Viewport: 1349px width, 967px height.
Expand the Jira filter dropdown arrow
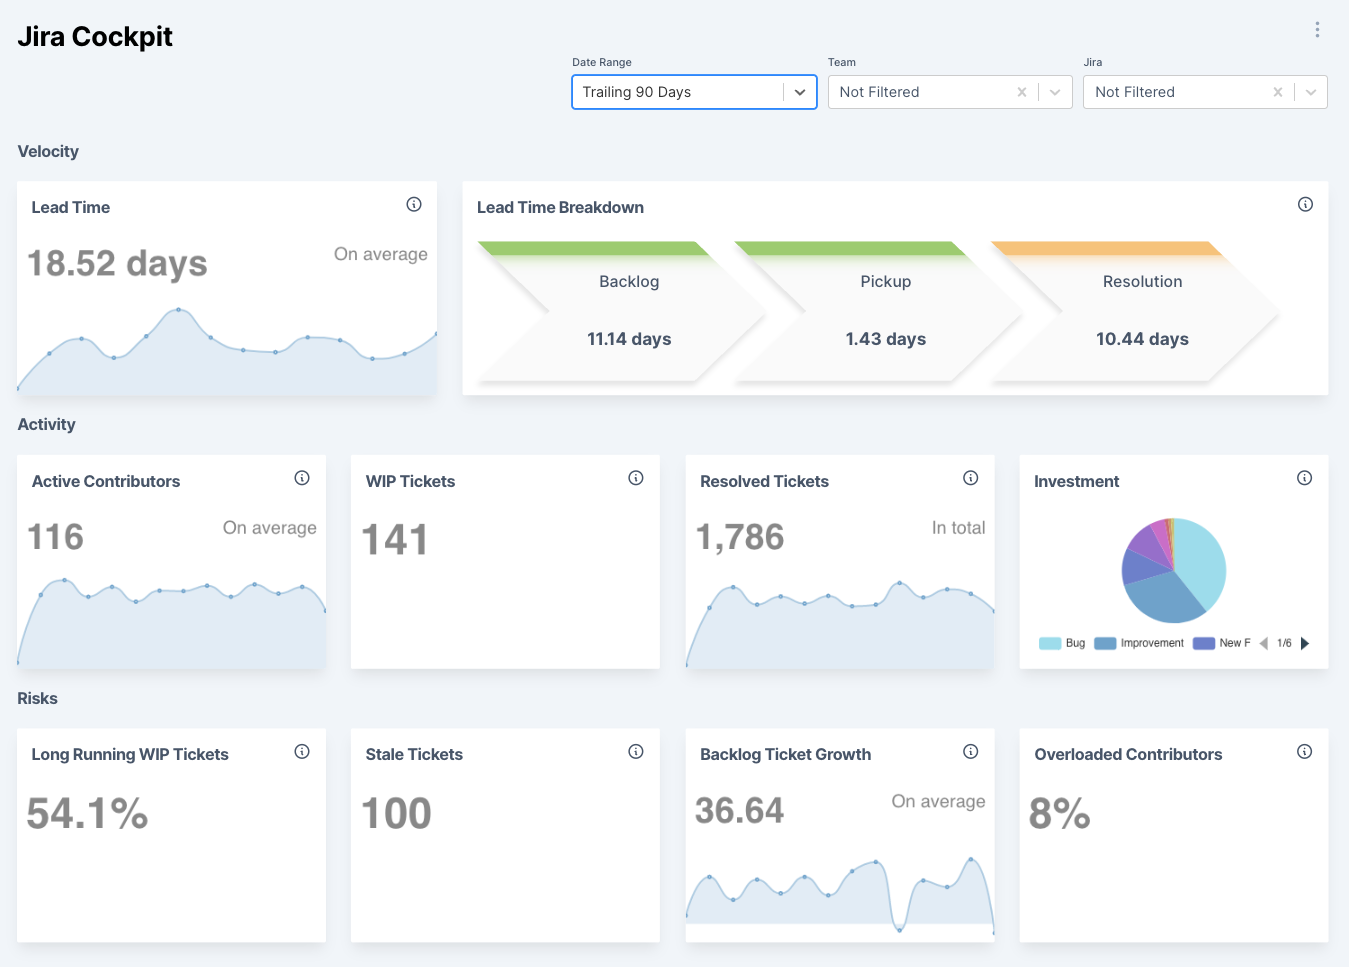(x=1311, y=92)
